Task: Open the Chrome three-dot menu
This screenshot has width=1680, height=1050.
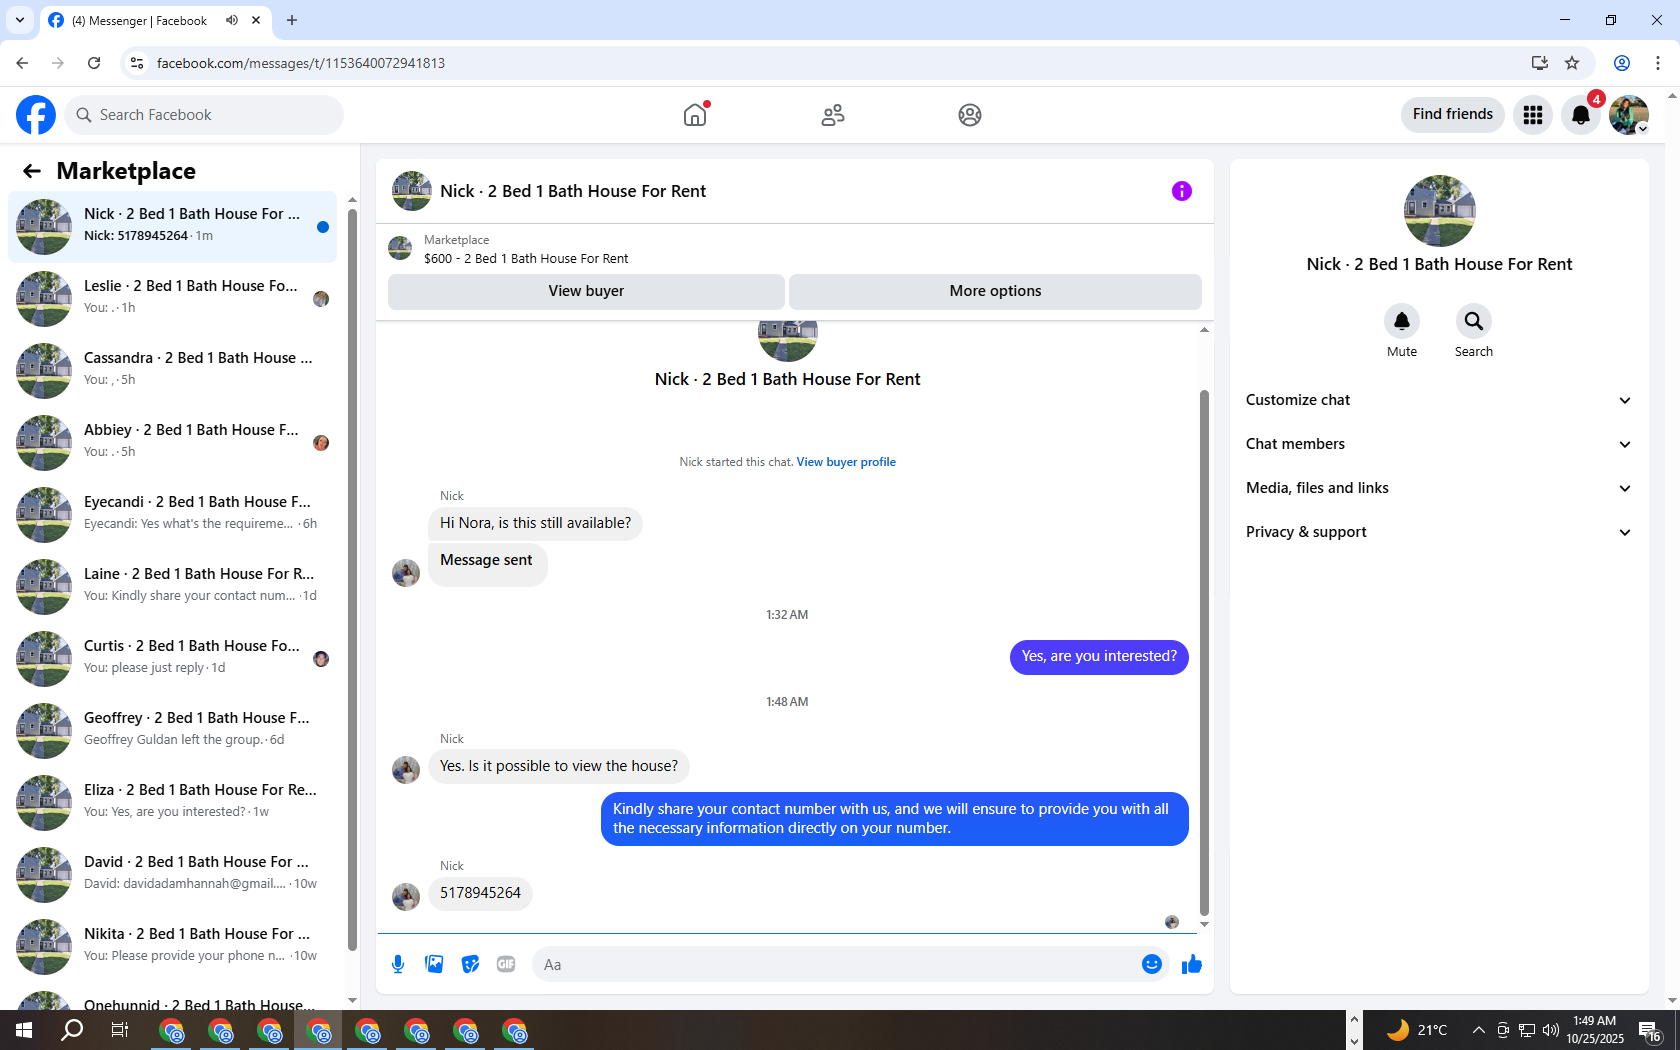Action: coord(1658,63)
